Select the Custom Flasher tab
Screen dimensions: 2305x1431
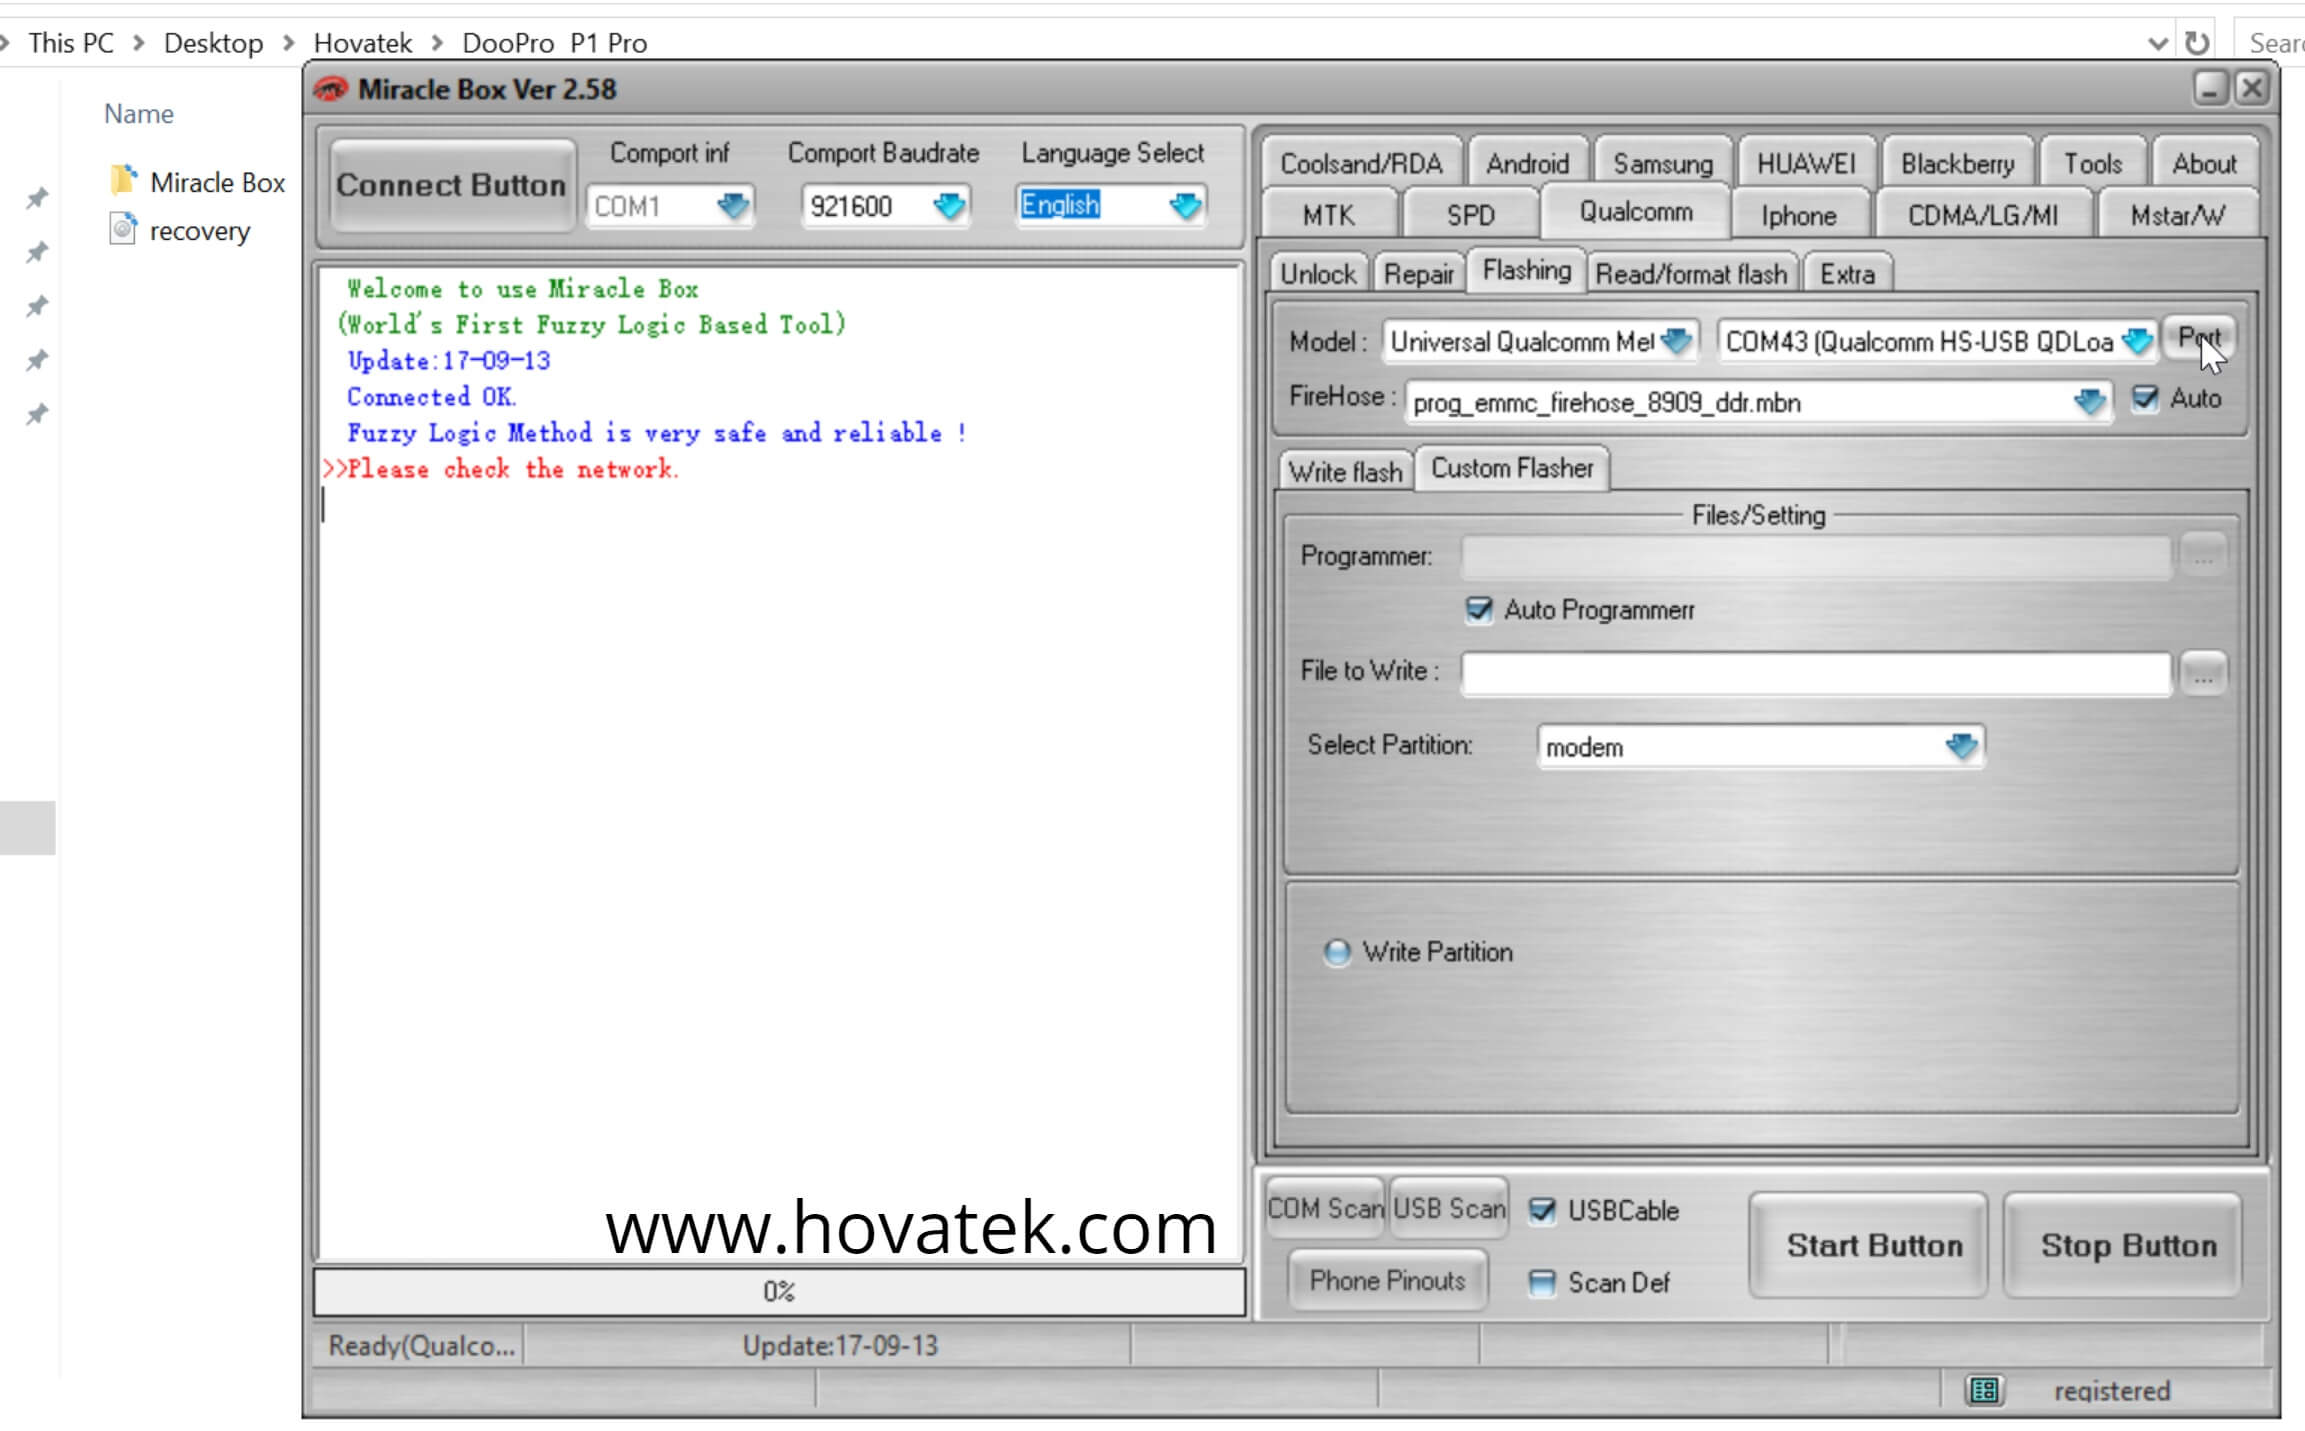click(1512, 468)
